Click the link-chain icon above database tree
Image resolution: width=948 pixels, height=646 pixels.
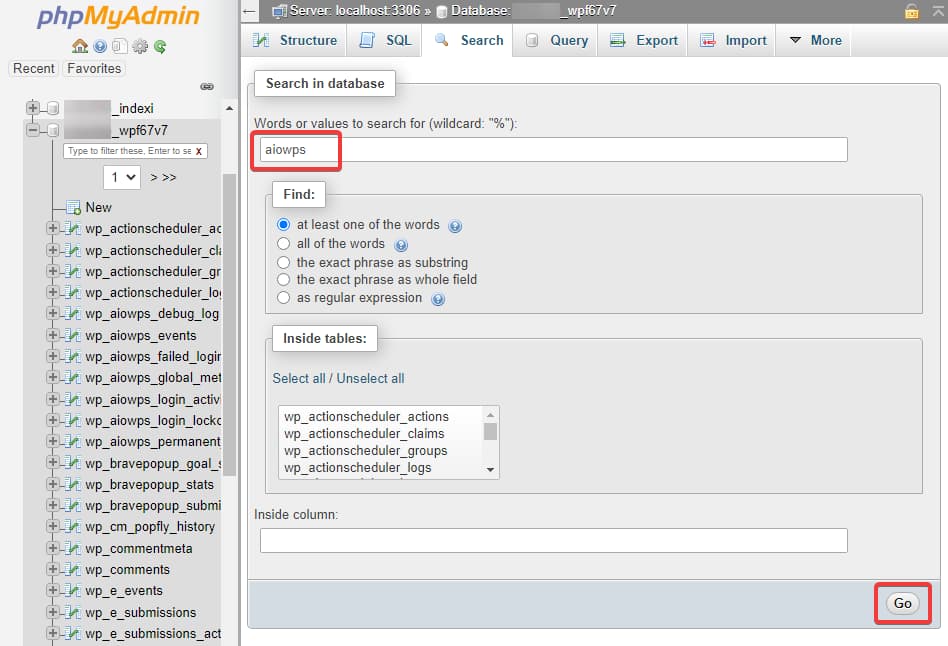pyautogui.click(x=207, y=86)
